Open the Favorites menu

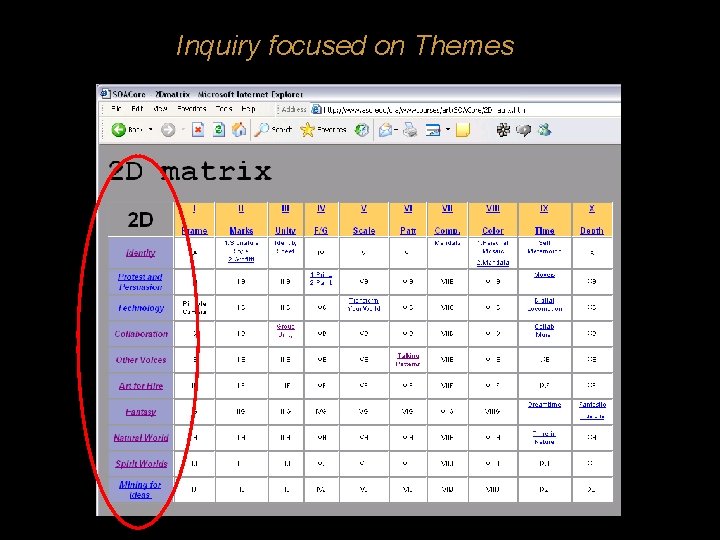(x=191, y=109)
